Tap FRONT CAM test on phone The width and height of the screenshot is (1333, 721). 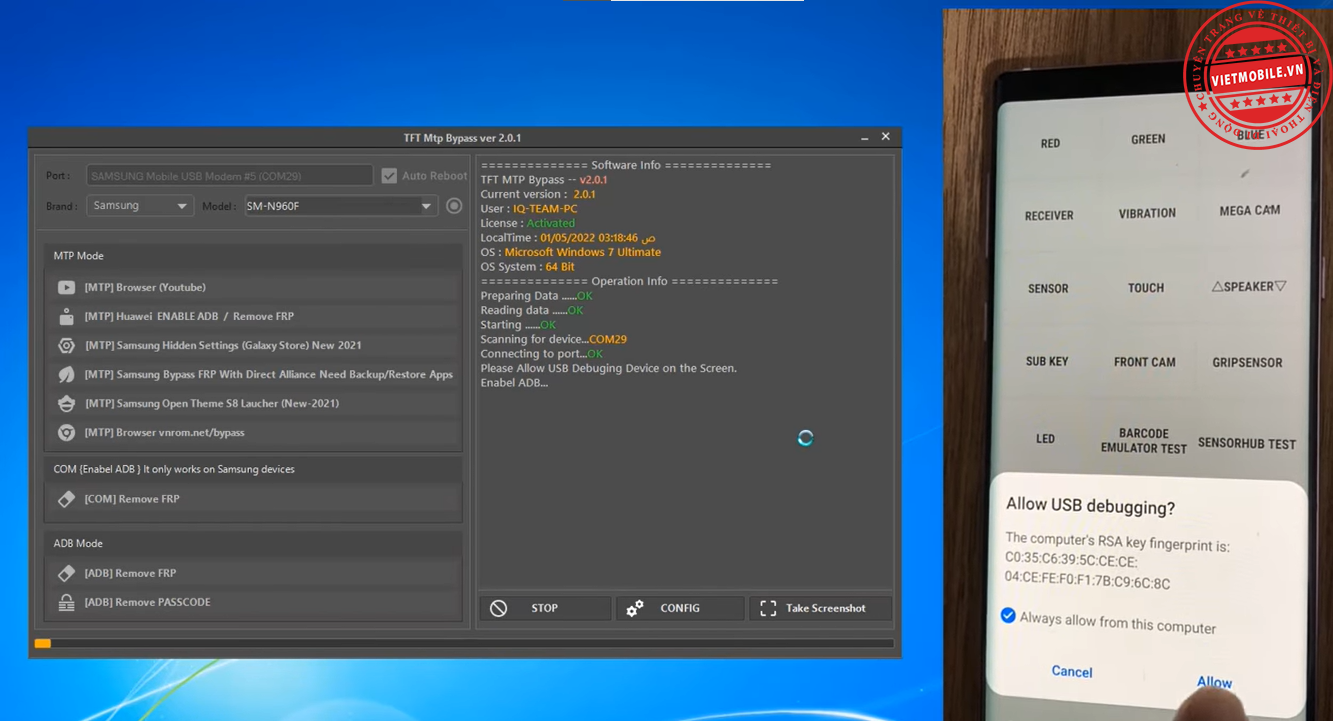(x=1145, y=362)
